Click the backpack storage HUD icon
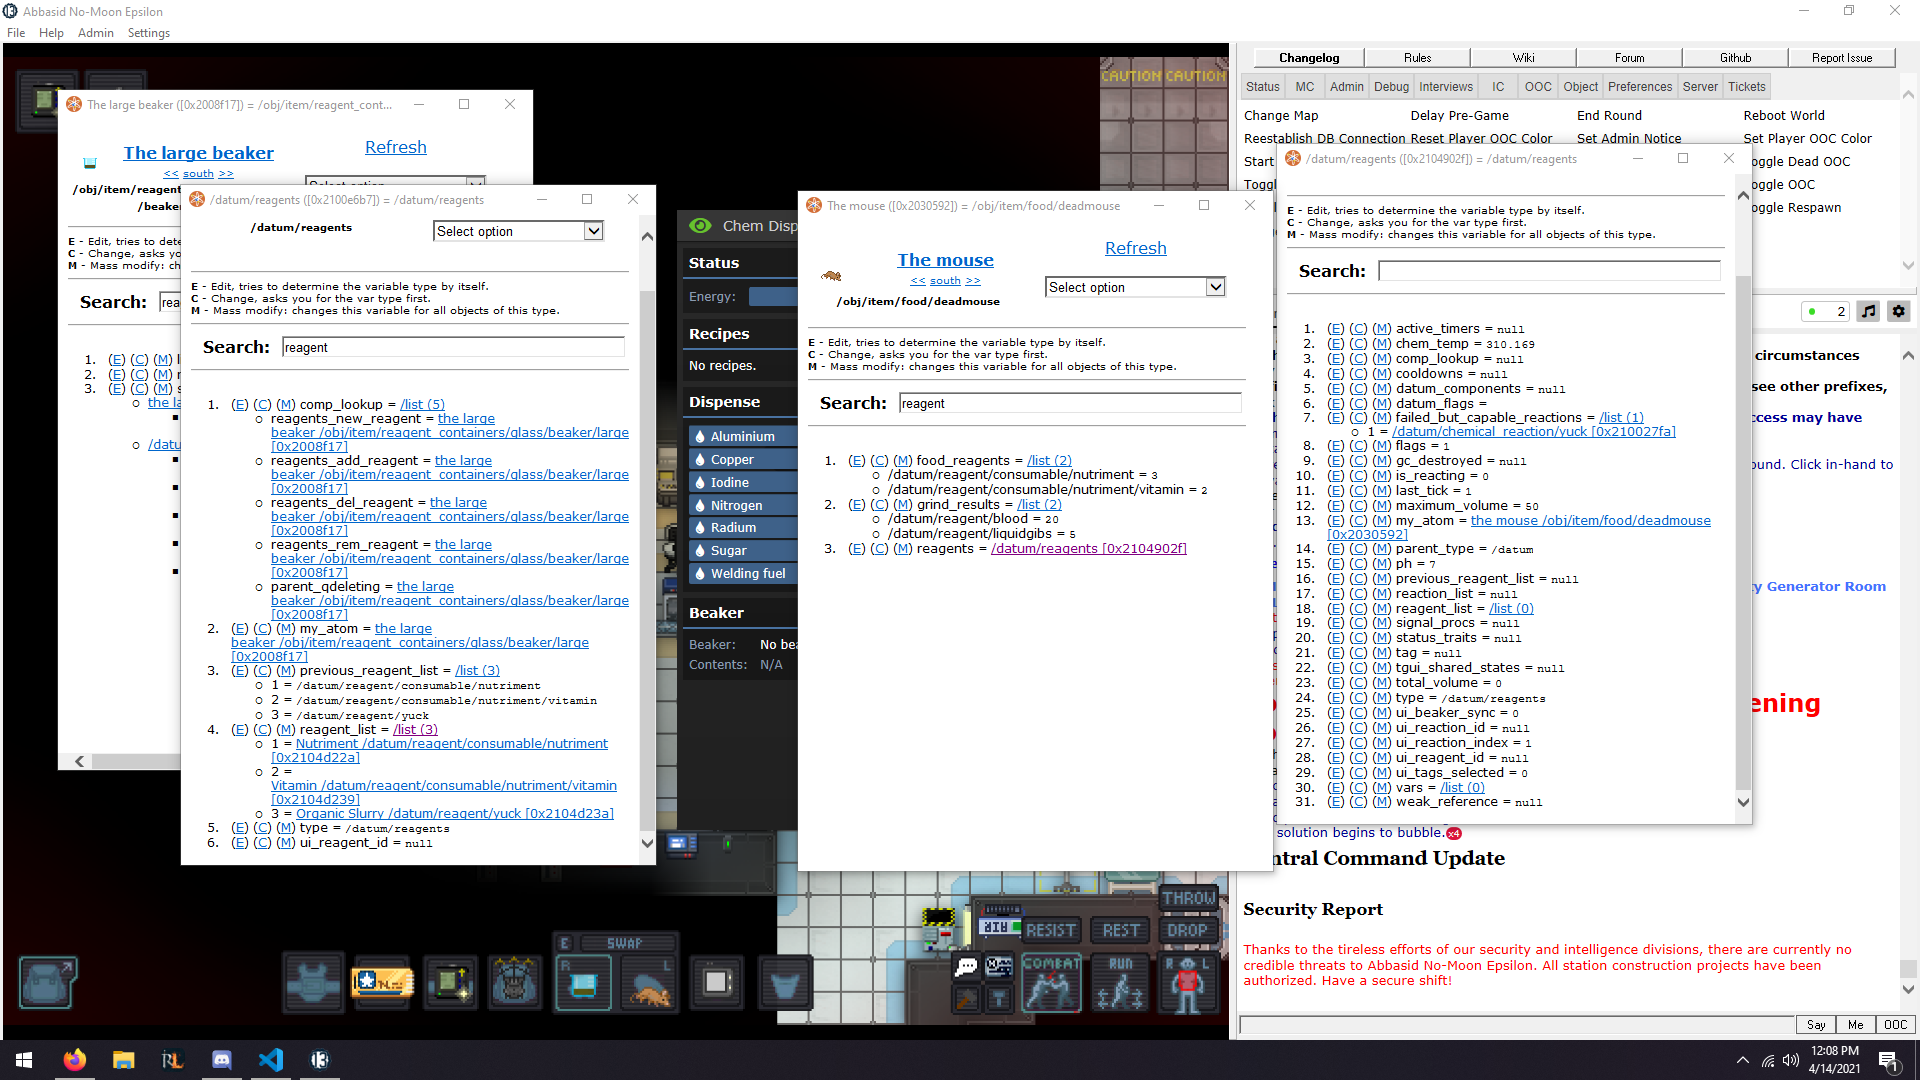The width and height of the screenshot is (1920, 1080). pos(47,981)
